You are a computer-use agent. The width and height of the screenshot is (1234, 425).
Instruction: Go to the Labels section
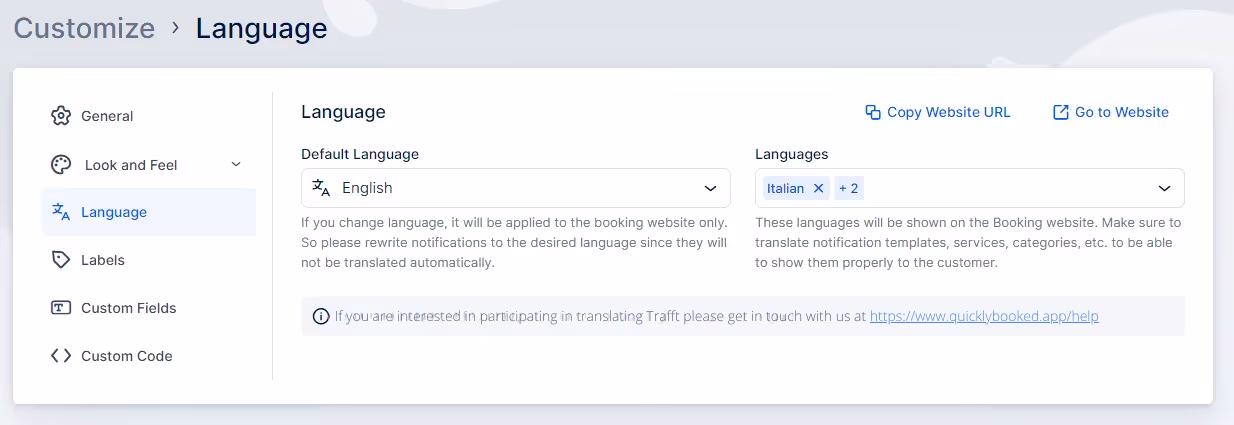pyautogui.click(x=149, y=260)
